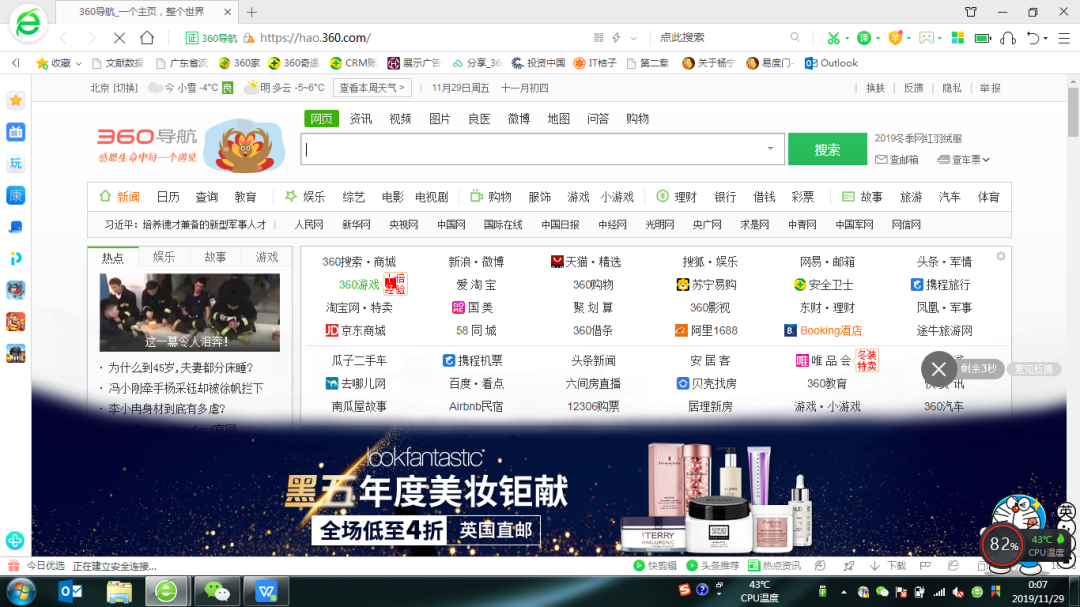Viewport: 1080px width, 607px height.
Task: Select the 网页 search tab
Action: click(x=321, y=119)
